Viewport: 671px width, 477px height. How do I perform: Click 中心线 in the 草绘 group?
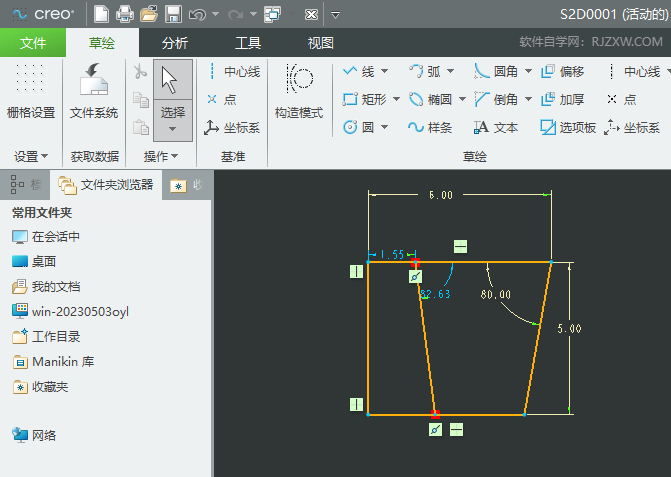[x=635, y=71]
